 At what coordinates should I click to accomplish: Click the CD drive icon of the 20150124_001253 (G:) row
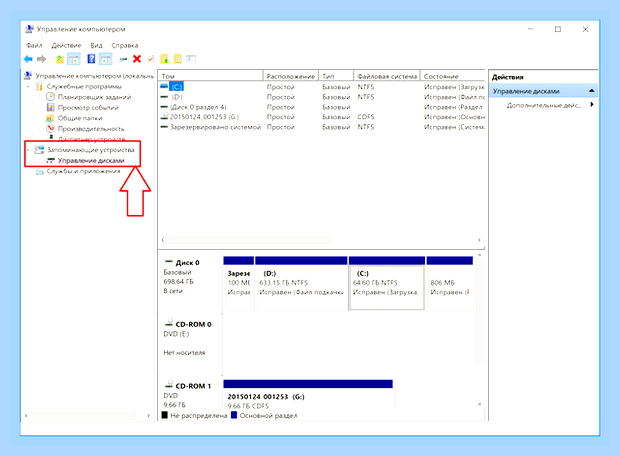point(164,117)
